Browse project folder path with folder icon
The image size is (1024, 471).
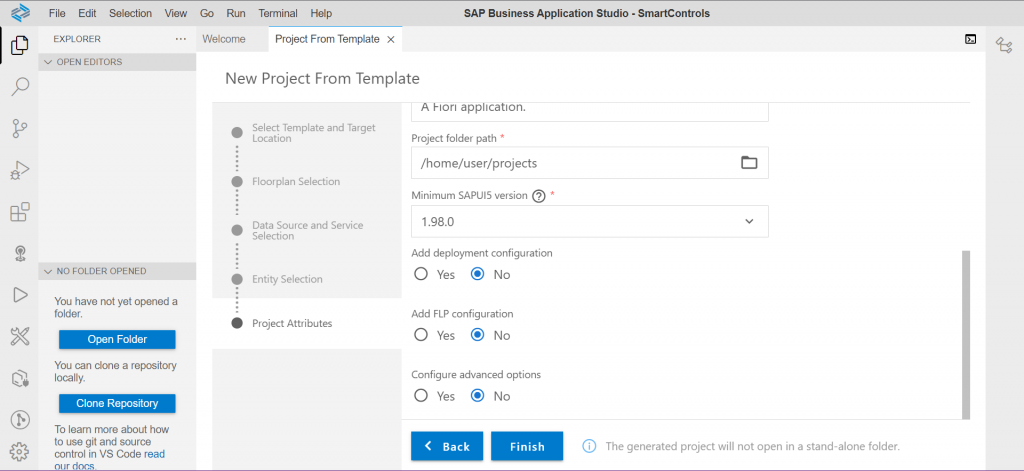pyautogui.click(x=749, y=163)
